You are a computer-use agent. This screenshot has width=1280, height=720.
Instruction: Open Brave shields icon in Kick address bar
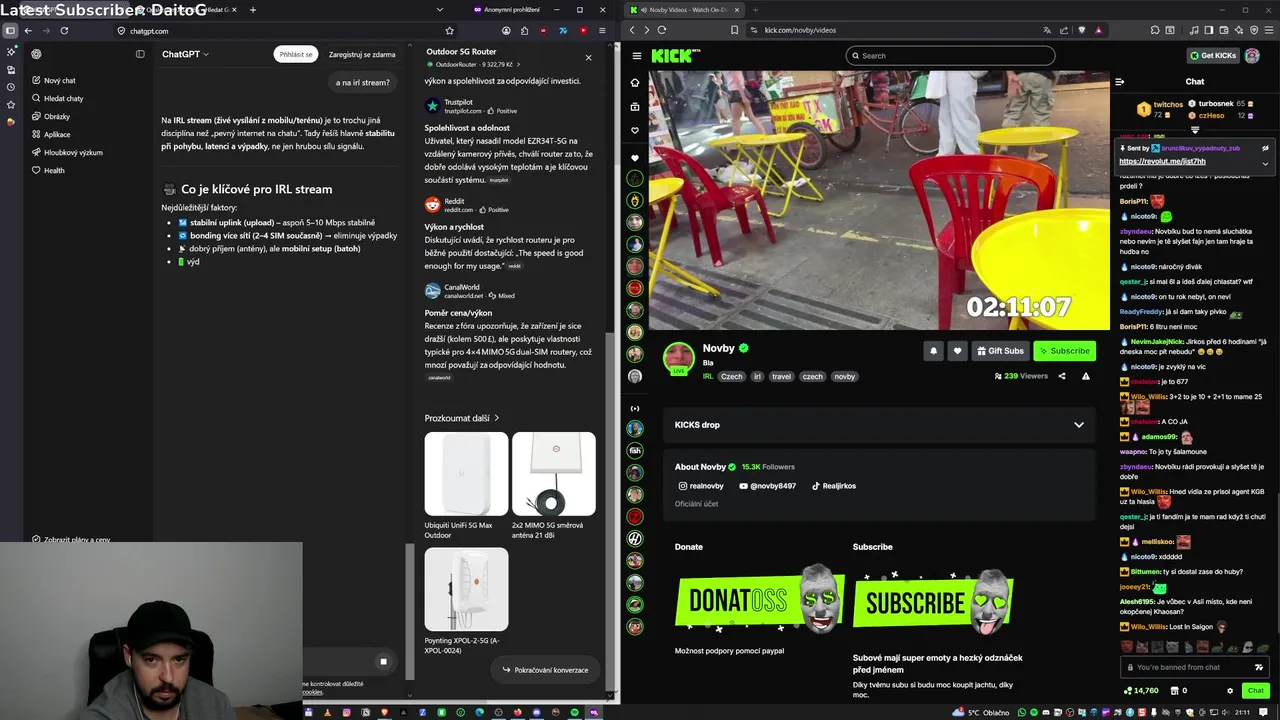1081,30
